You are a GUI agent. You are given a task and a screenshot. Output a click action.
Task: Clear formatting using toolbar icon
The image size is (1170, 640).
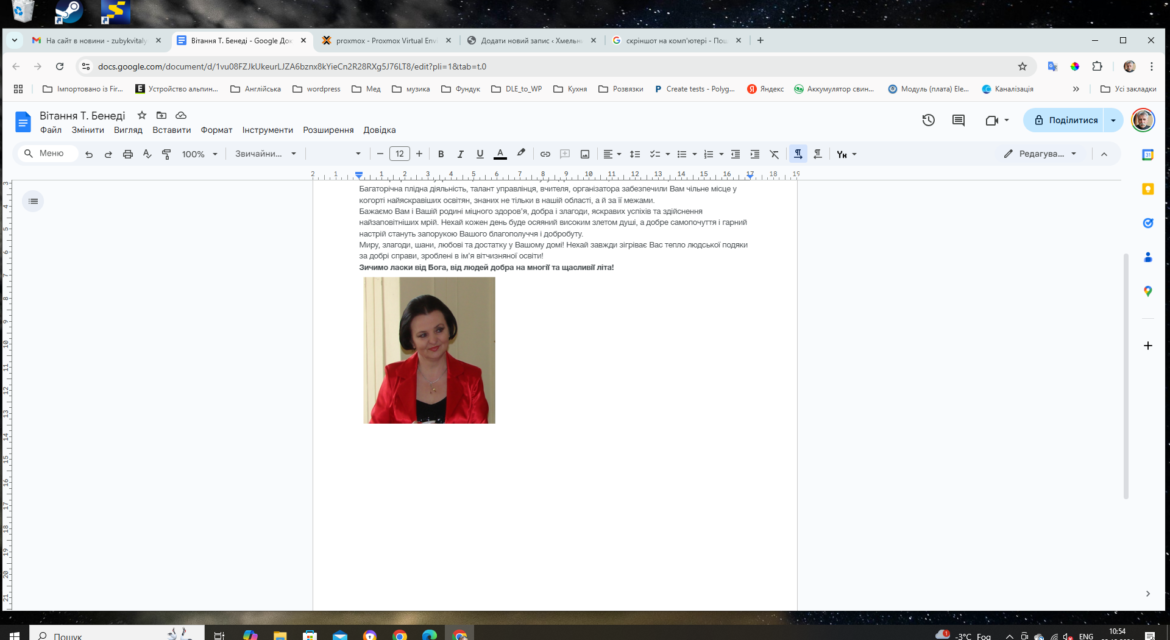pyautogui.click(x=774, y=154)
